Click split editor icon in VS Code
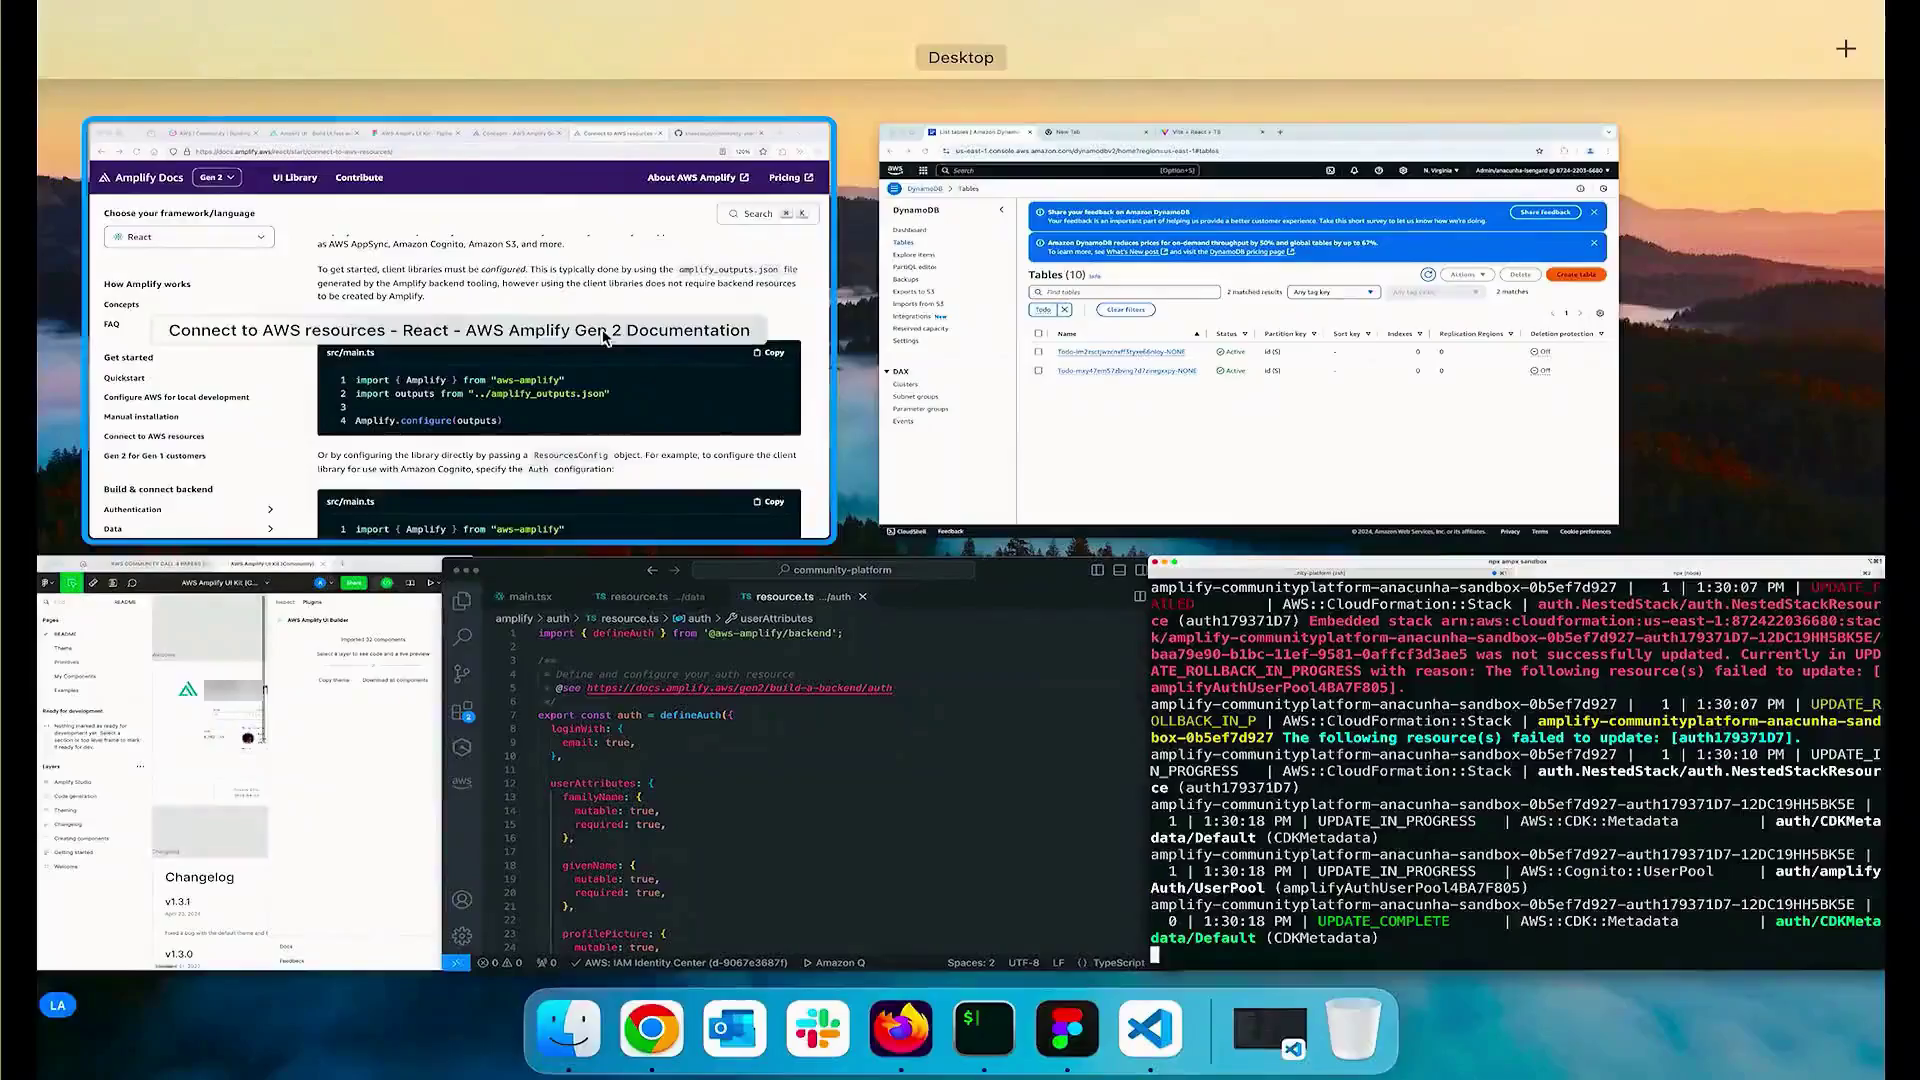The image size is (1920, 1080). pos(1139,597)
